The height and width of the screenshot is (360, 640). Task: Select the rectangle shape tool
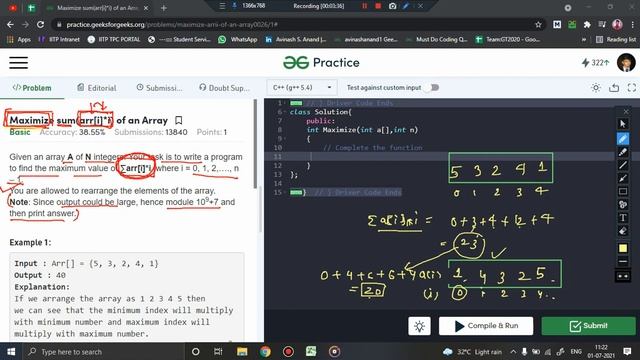click(x=622, y=191)
